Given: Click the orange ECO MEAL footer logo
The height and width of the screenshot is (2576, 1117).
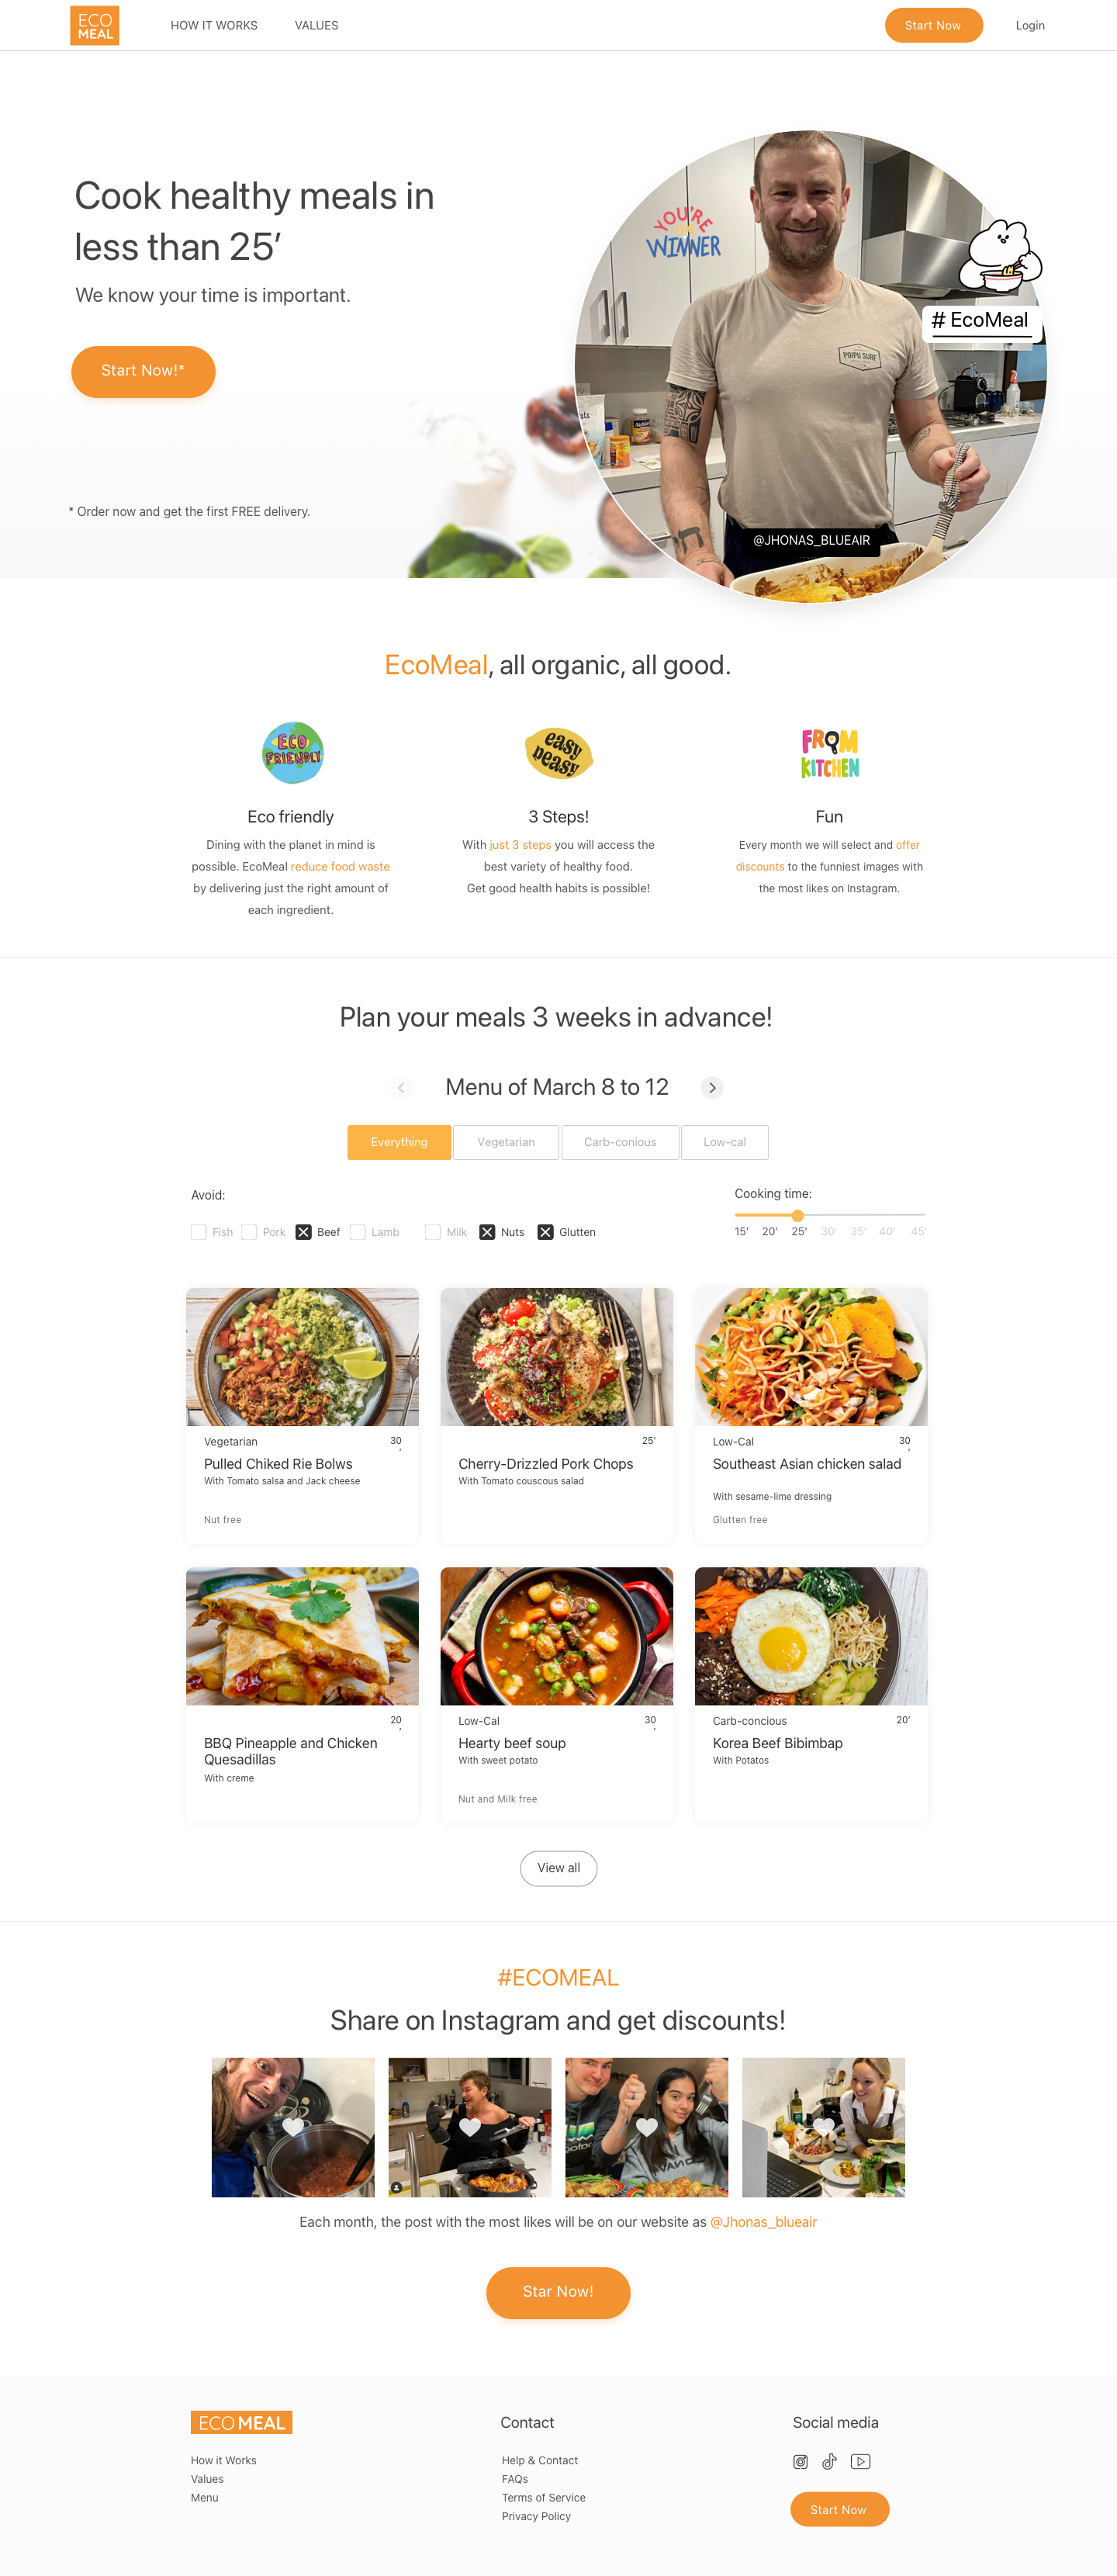Looking at the screenshot, I should point(241,2422).
